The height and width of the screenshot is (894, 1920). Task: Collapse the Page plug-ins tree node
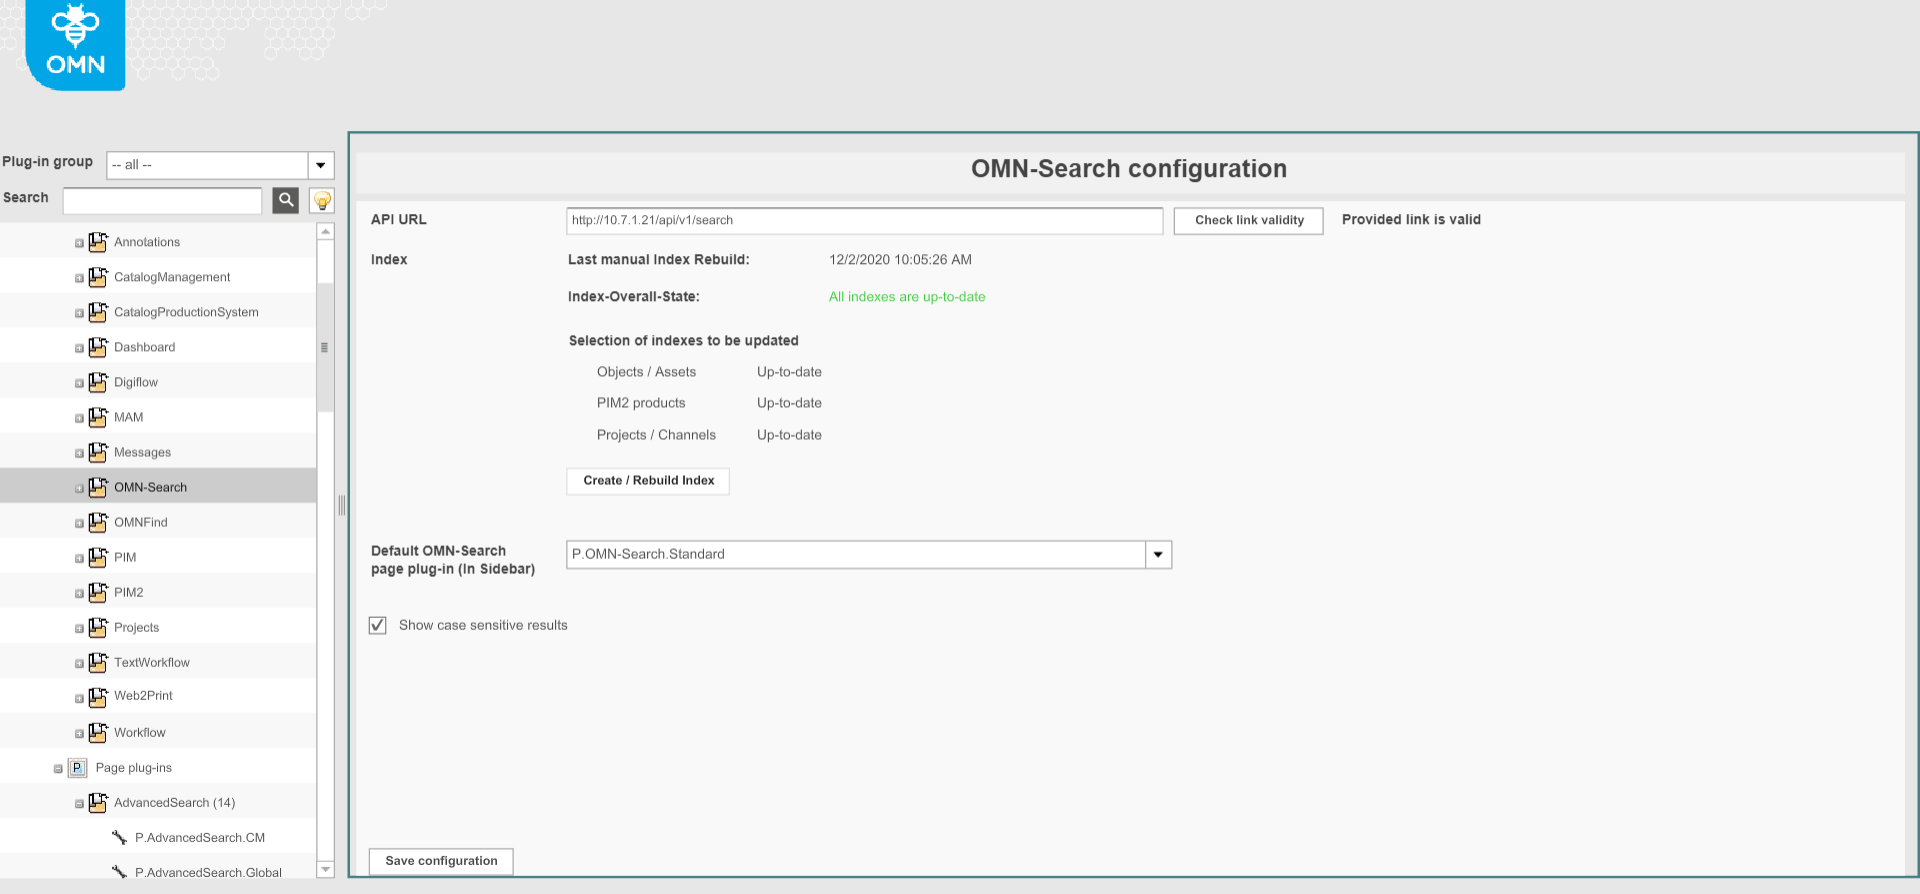point(58,769)
